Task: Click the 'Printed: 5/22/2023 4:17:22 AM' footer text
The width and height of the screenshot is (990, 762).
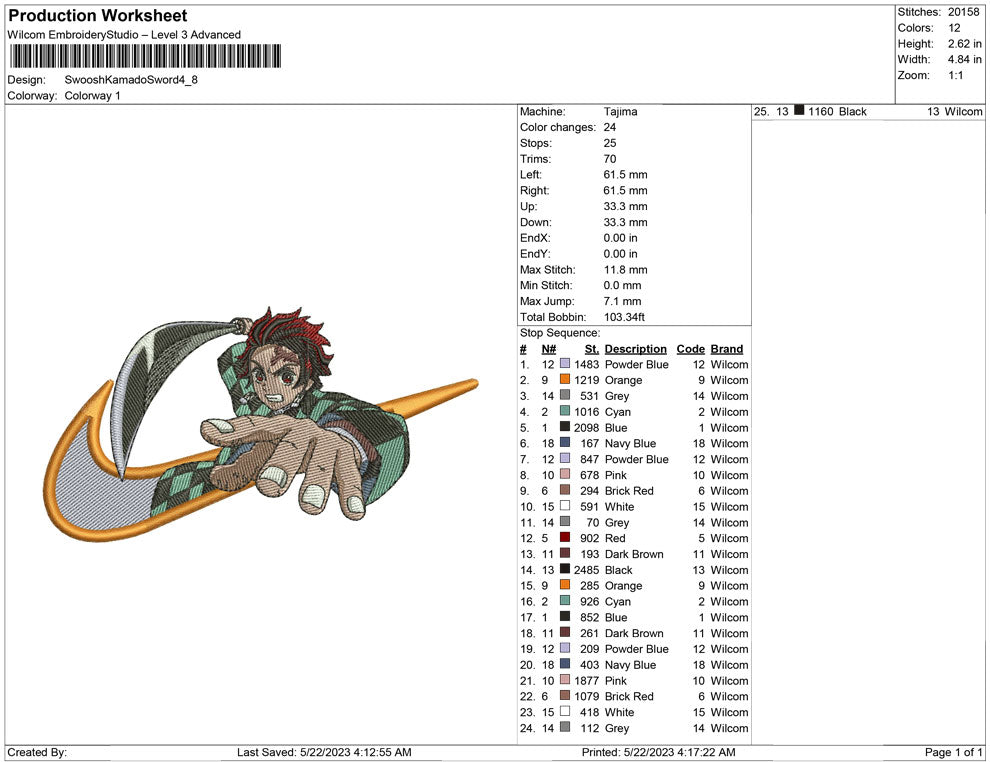Action: click(x=659, y=752)
